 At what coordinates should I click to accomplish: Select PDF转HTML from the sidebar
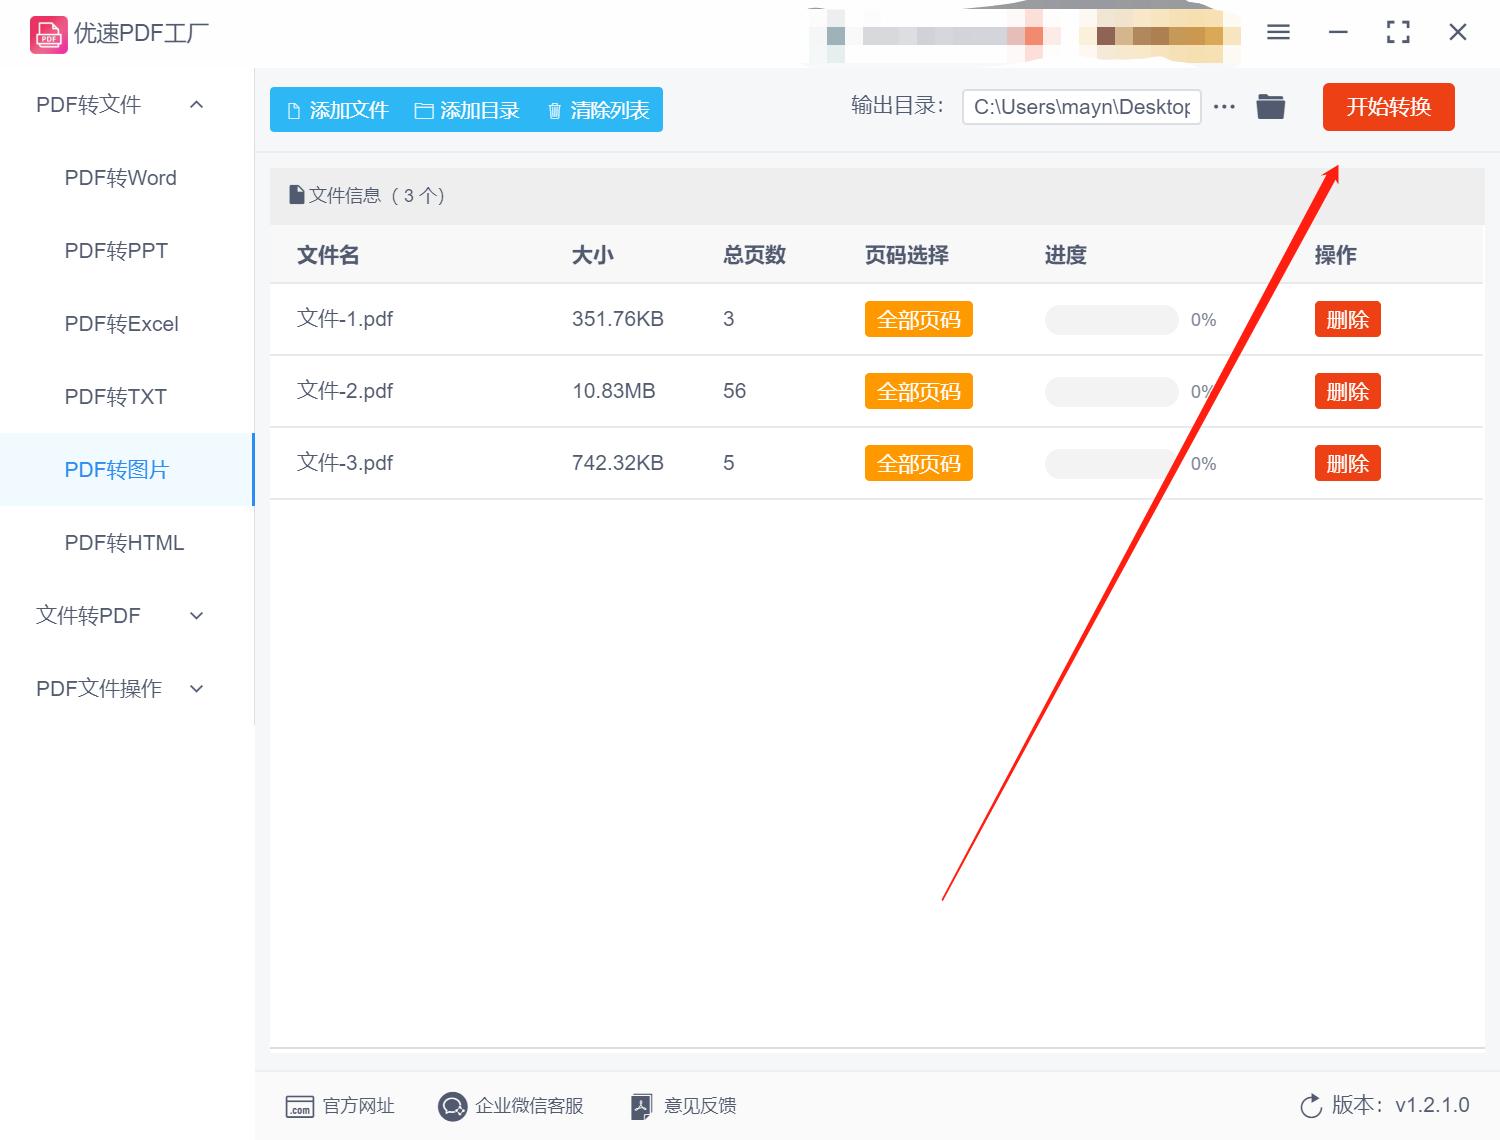click(123, 543)
